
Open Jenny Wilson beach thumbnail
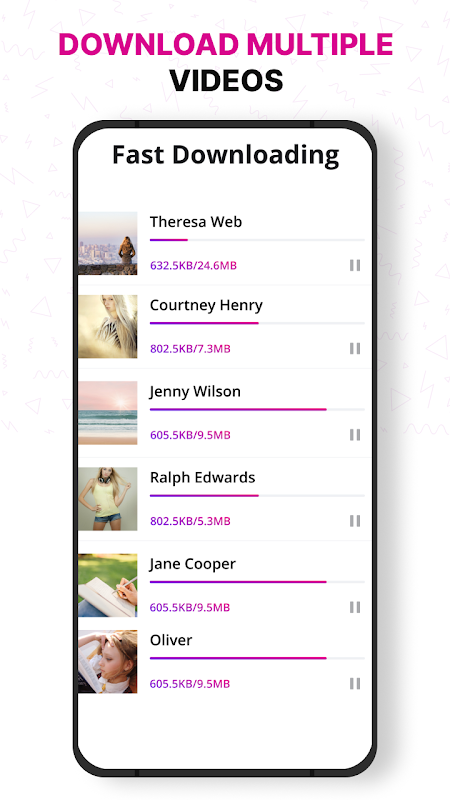pos(108,413)
